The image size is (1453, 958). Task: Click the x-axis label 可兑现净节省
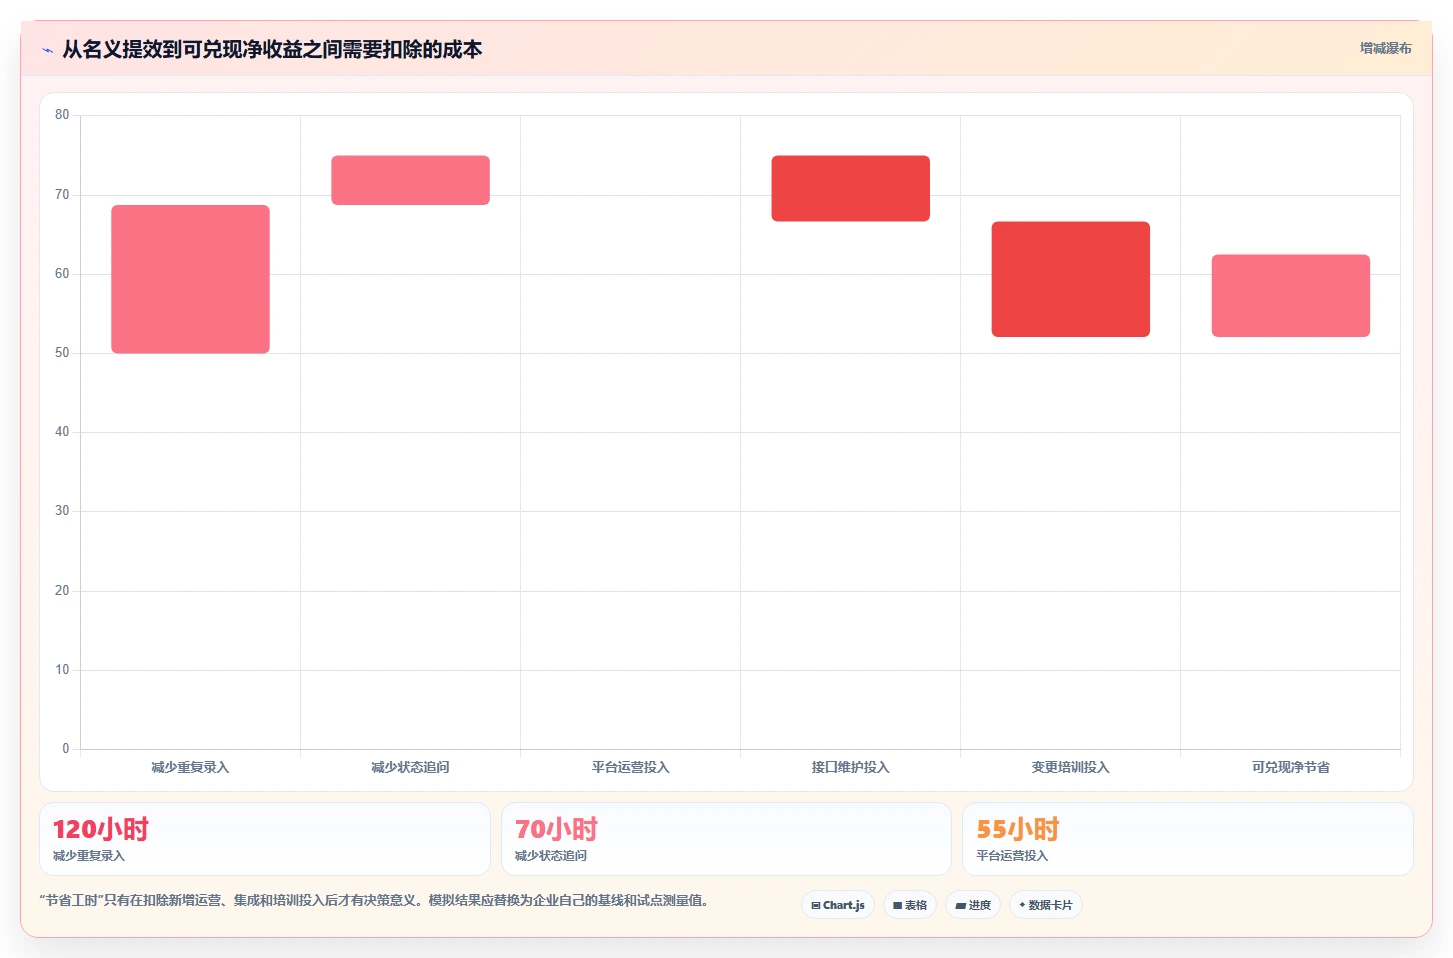point(1290,767)
